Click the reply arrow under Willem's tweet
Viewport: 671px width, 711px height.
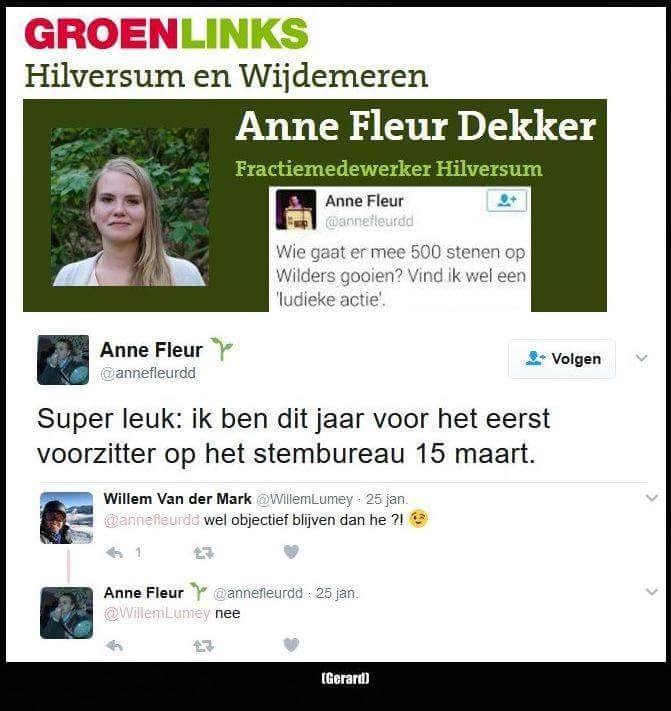tap(114, 552)
